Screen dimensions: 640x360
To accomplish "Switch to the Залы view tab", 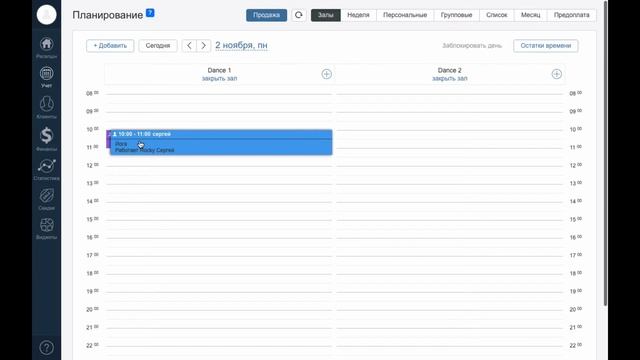I will (x=326, y=15).
